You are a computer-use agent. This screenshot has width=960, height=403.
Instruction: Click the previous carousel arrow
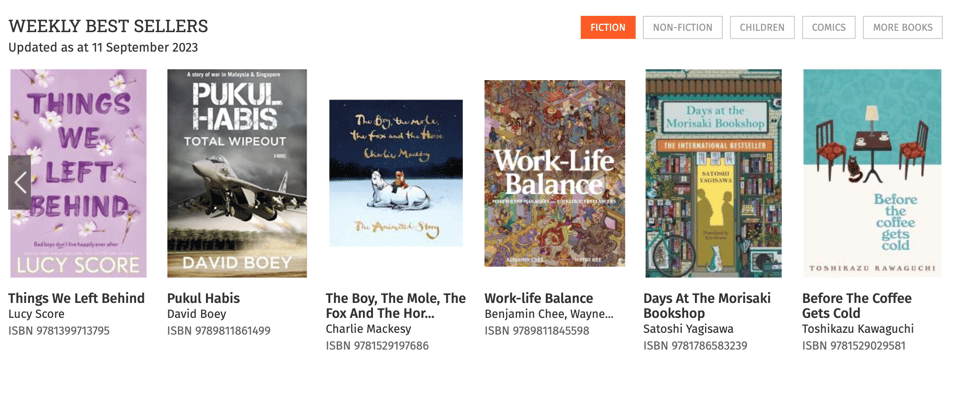pyautogui.click(x=20, y=182)
